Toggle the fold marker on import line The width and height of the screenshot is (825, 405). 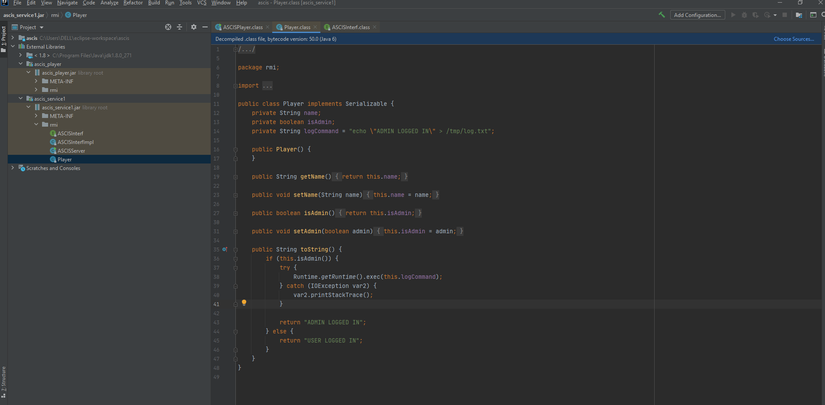point(236,86)
